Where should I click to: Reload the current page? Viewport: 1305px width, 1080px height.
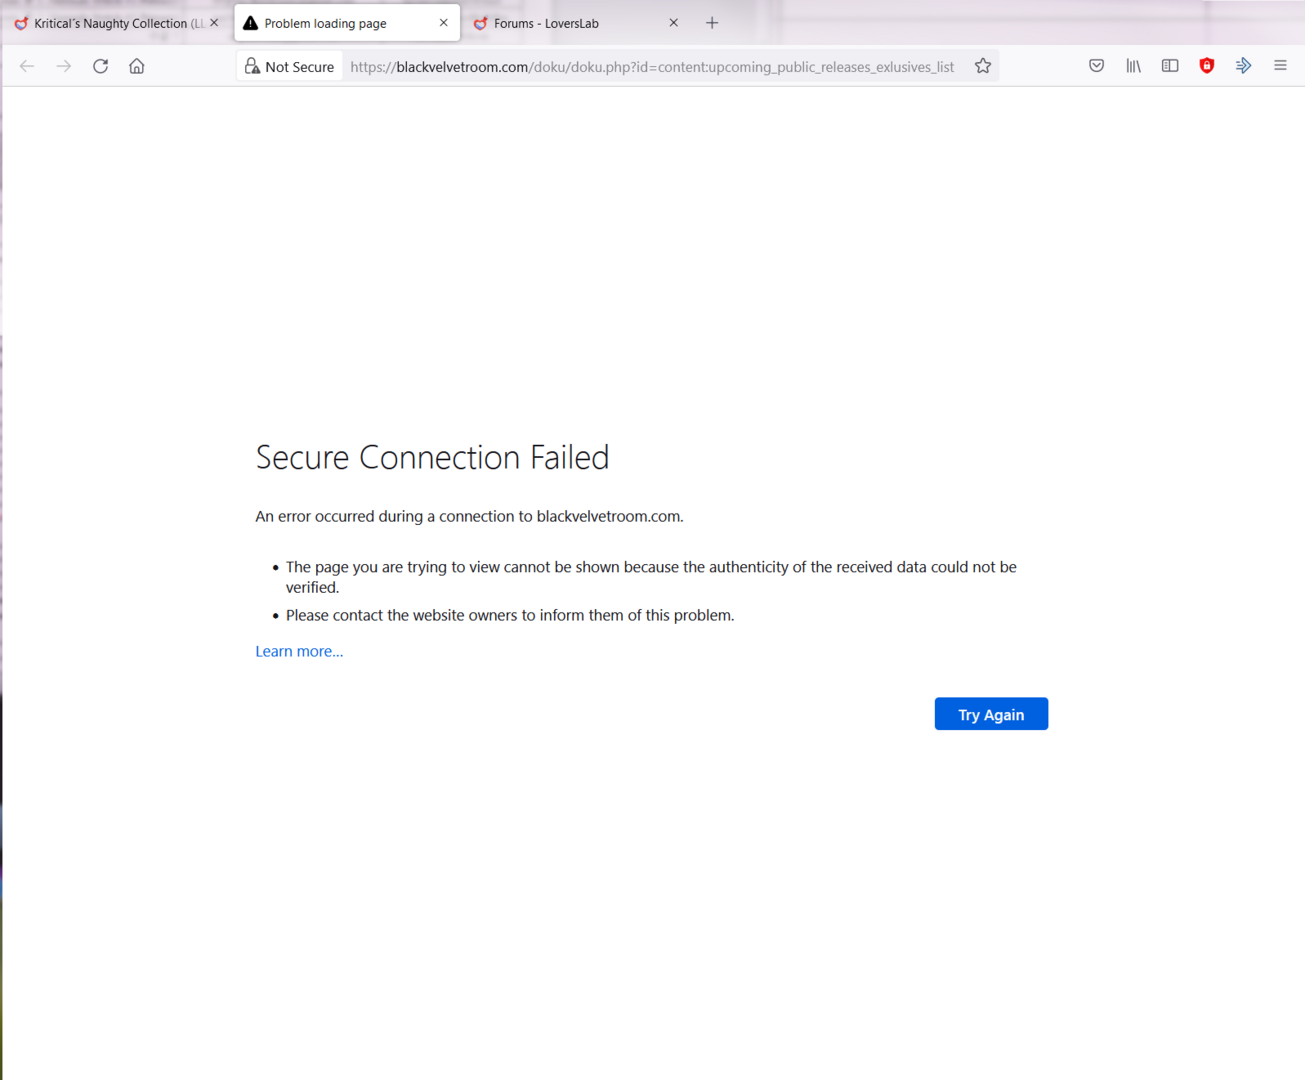[x=100, y=66]
